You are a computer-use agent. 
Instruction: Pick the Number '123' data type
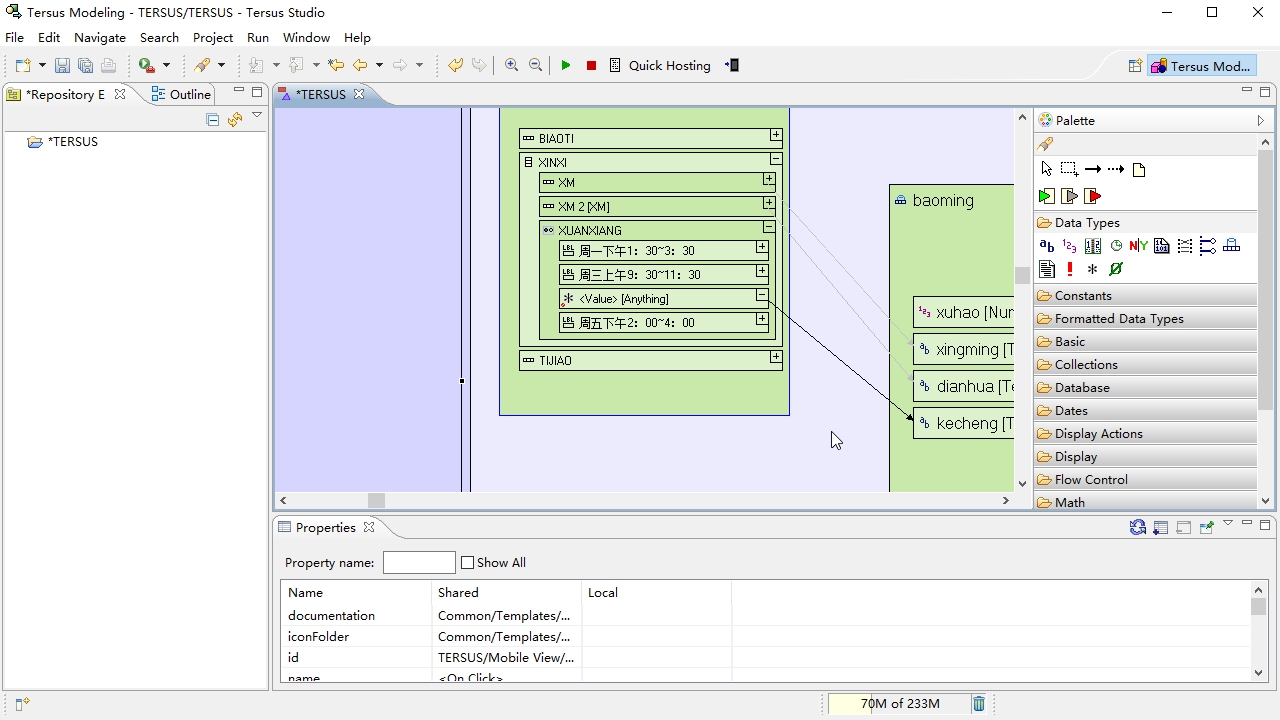pyautogui.click(x=1070, y=246)
